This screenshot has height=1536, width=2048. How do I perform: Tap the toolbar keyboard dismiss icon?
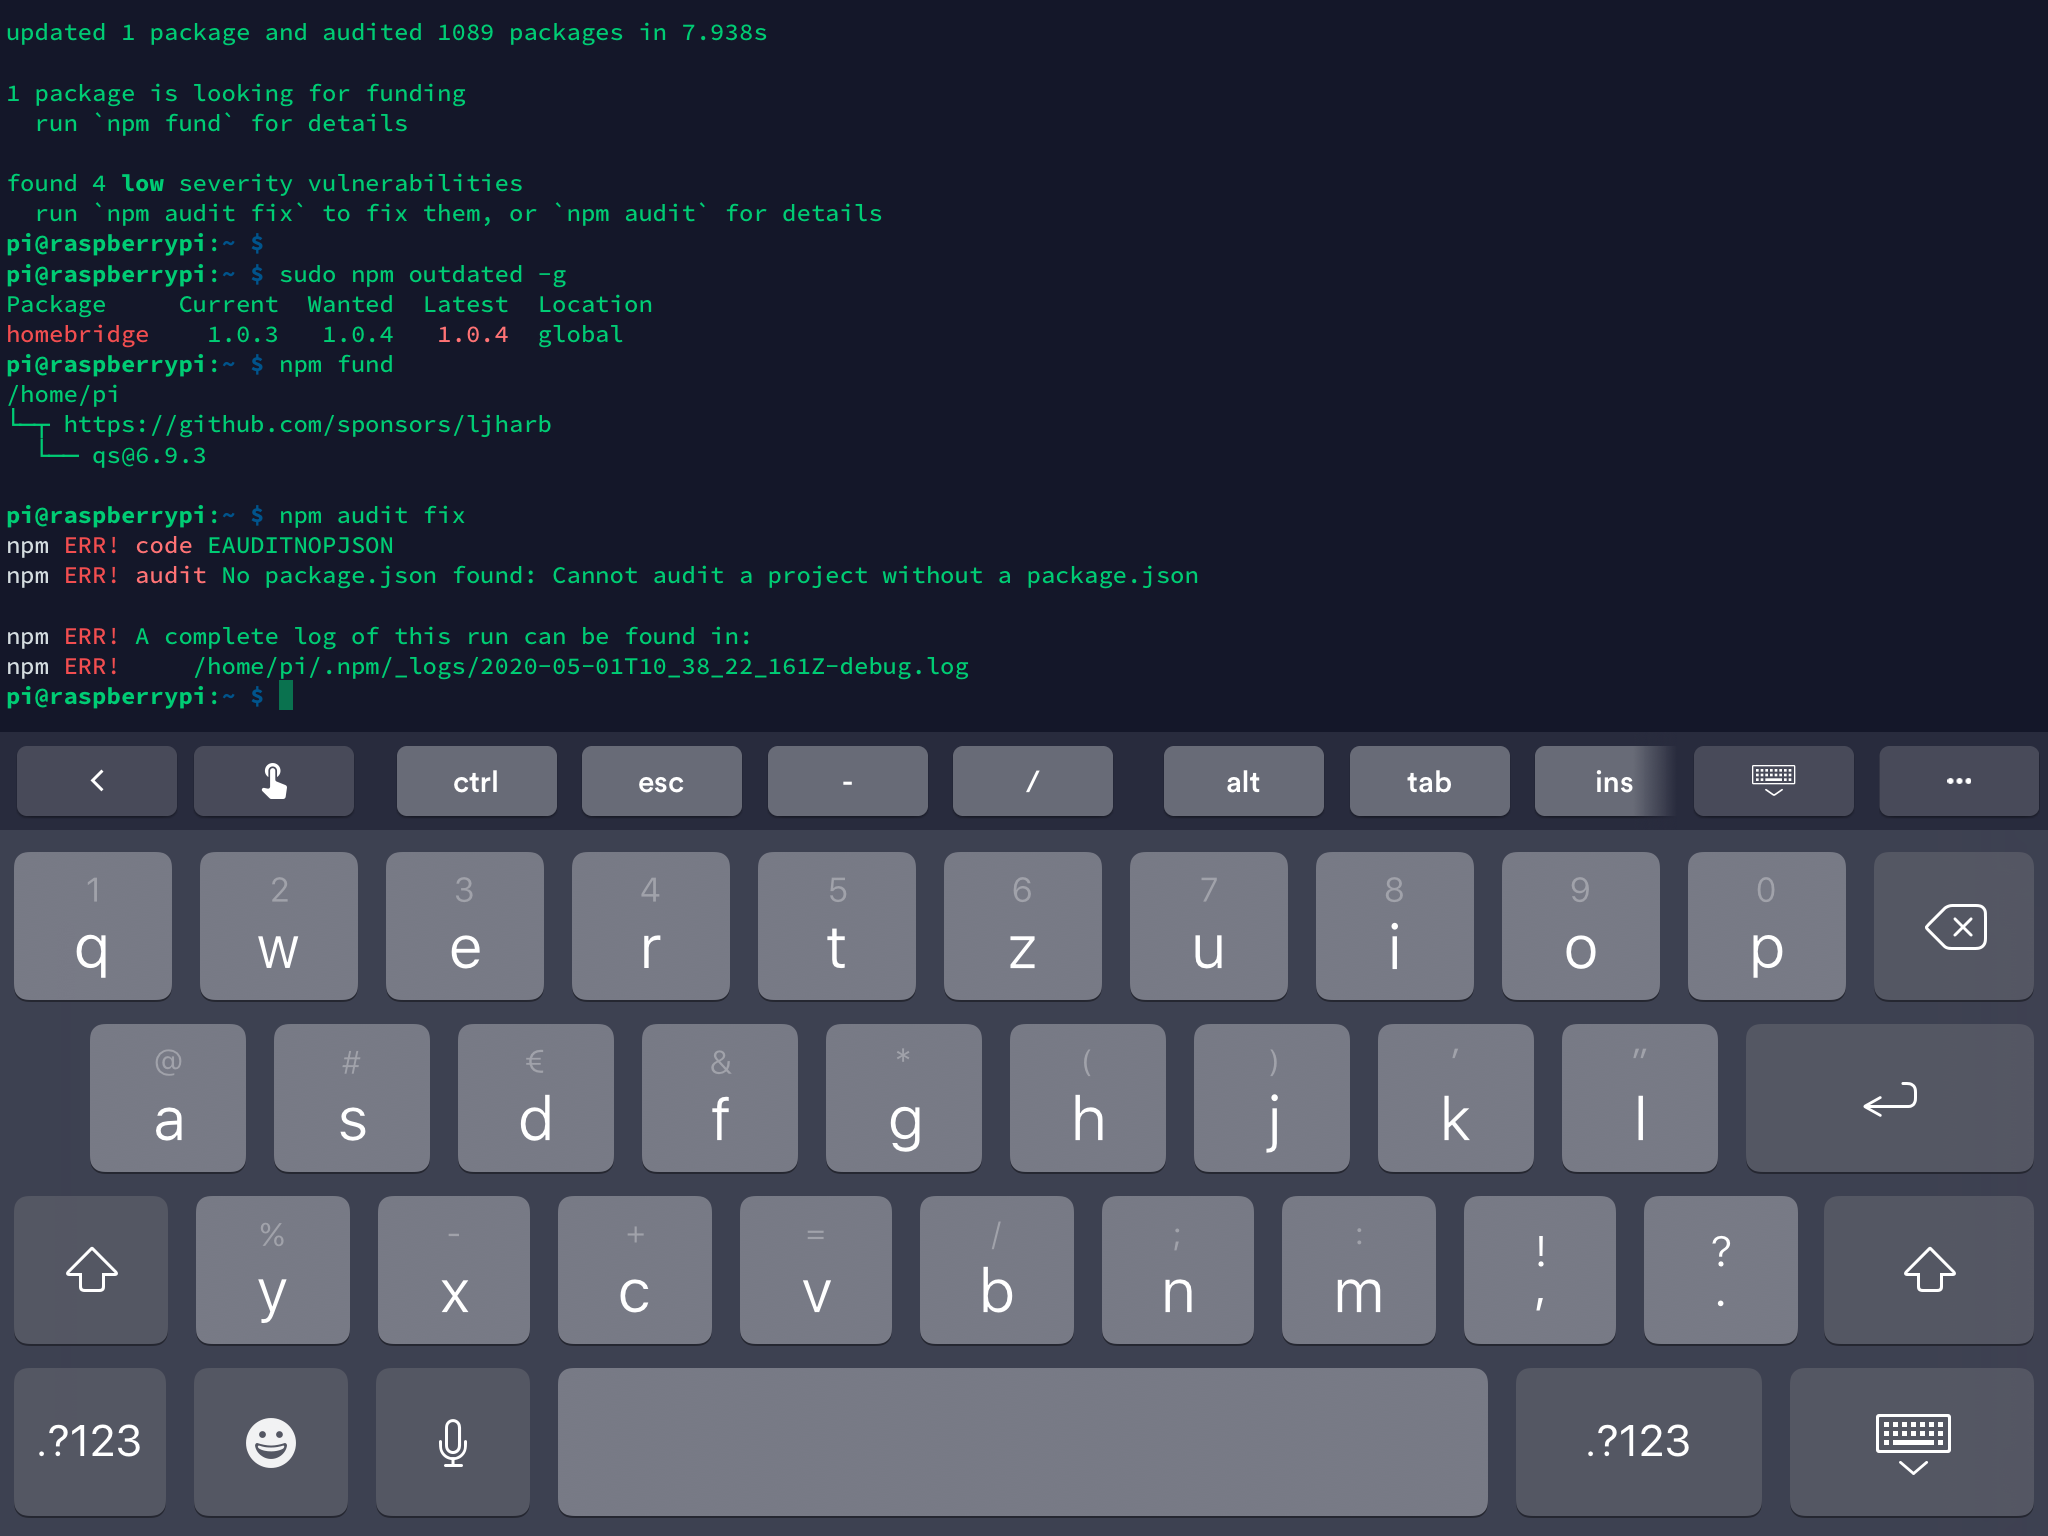(1772, 781)
